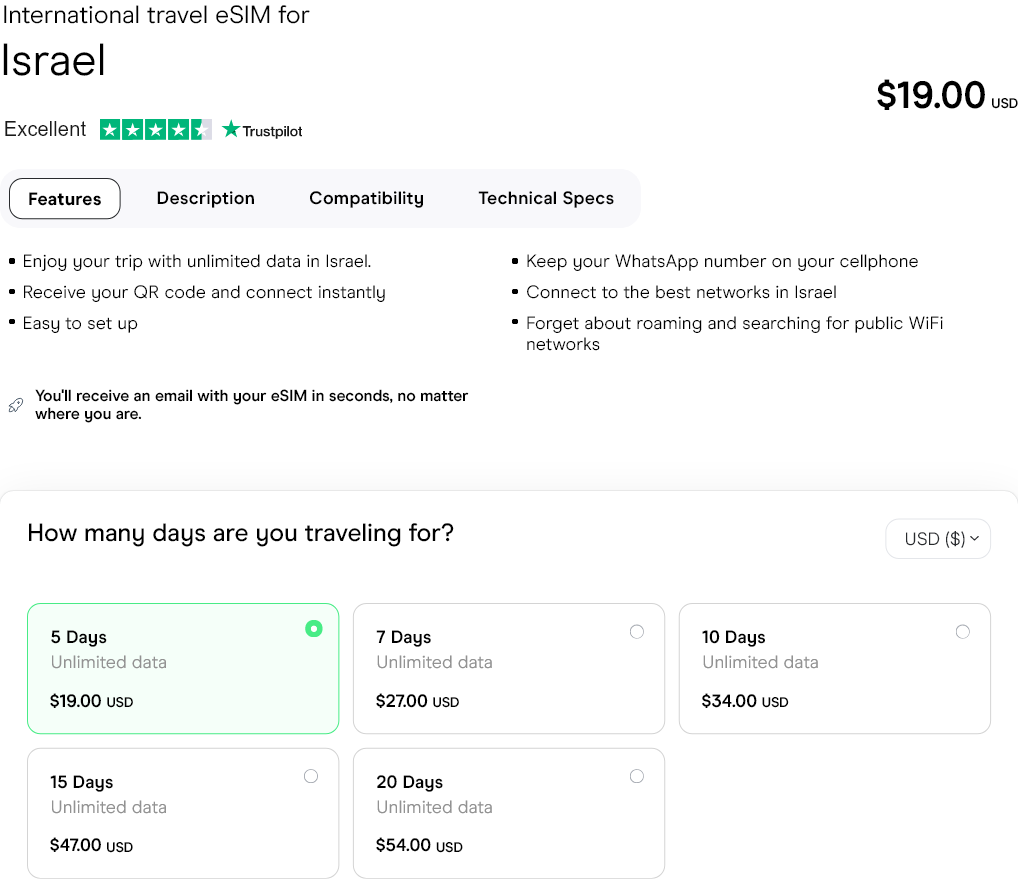Select the 10 Days radio button
The height and width of the screenshot is (886, 1024).
pos(962,631)
